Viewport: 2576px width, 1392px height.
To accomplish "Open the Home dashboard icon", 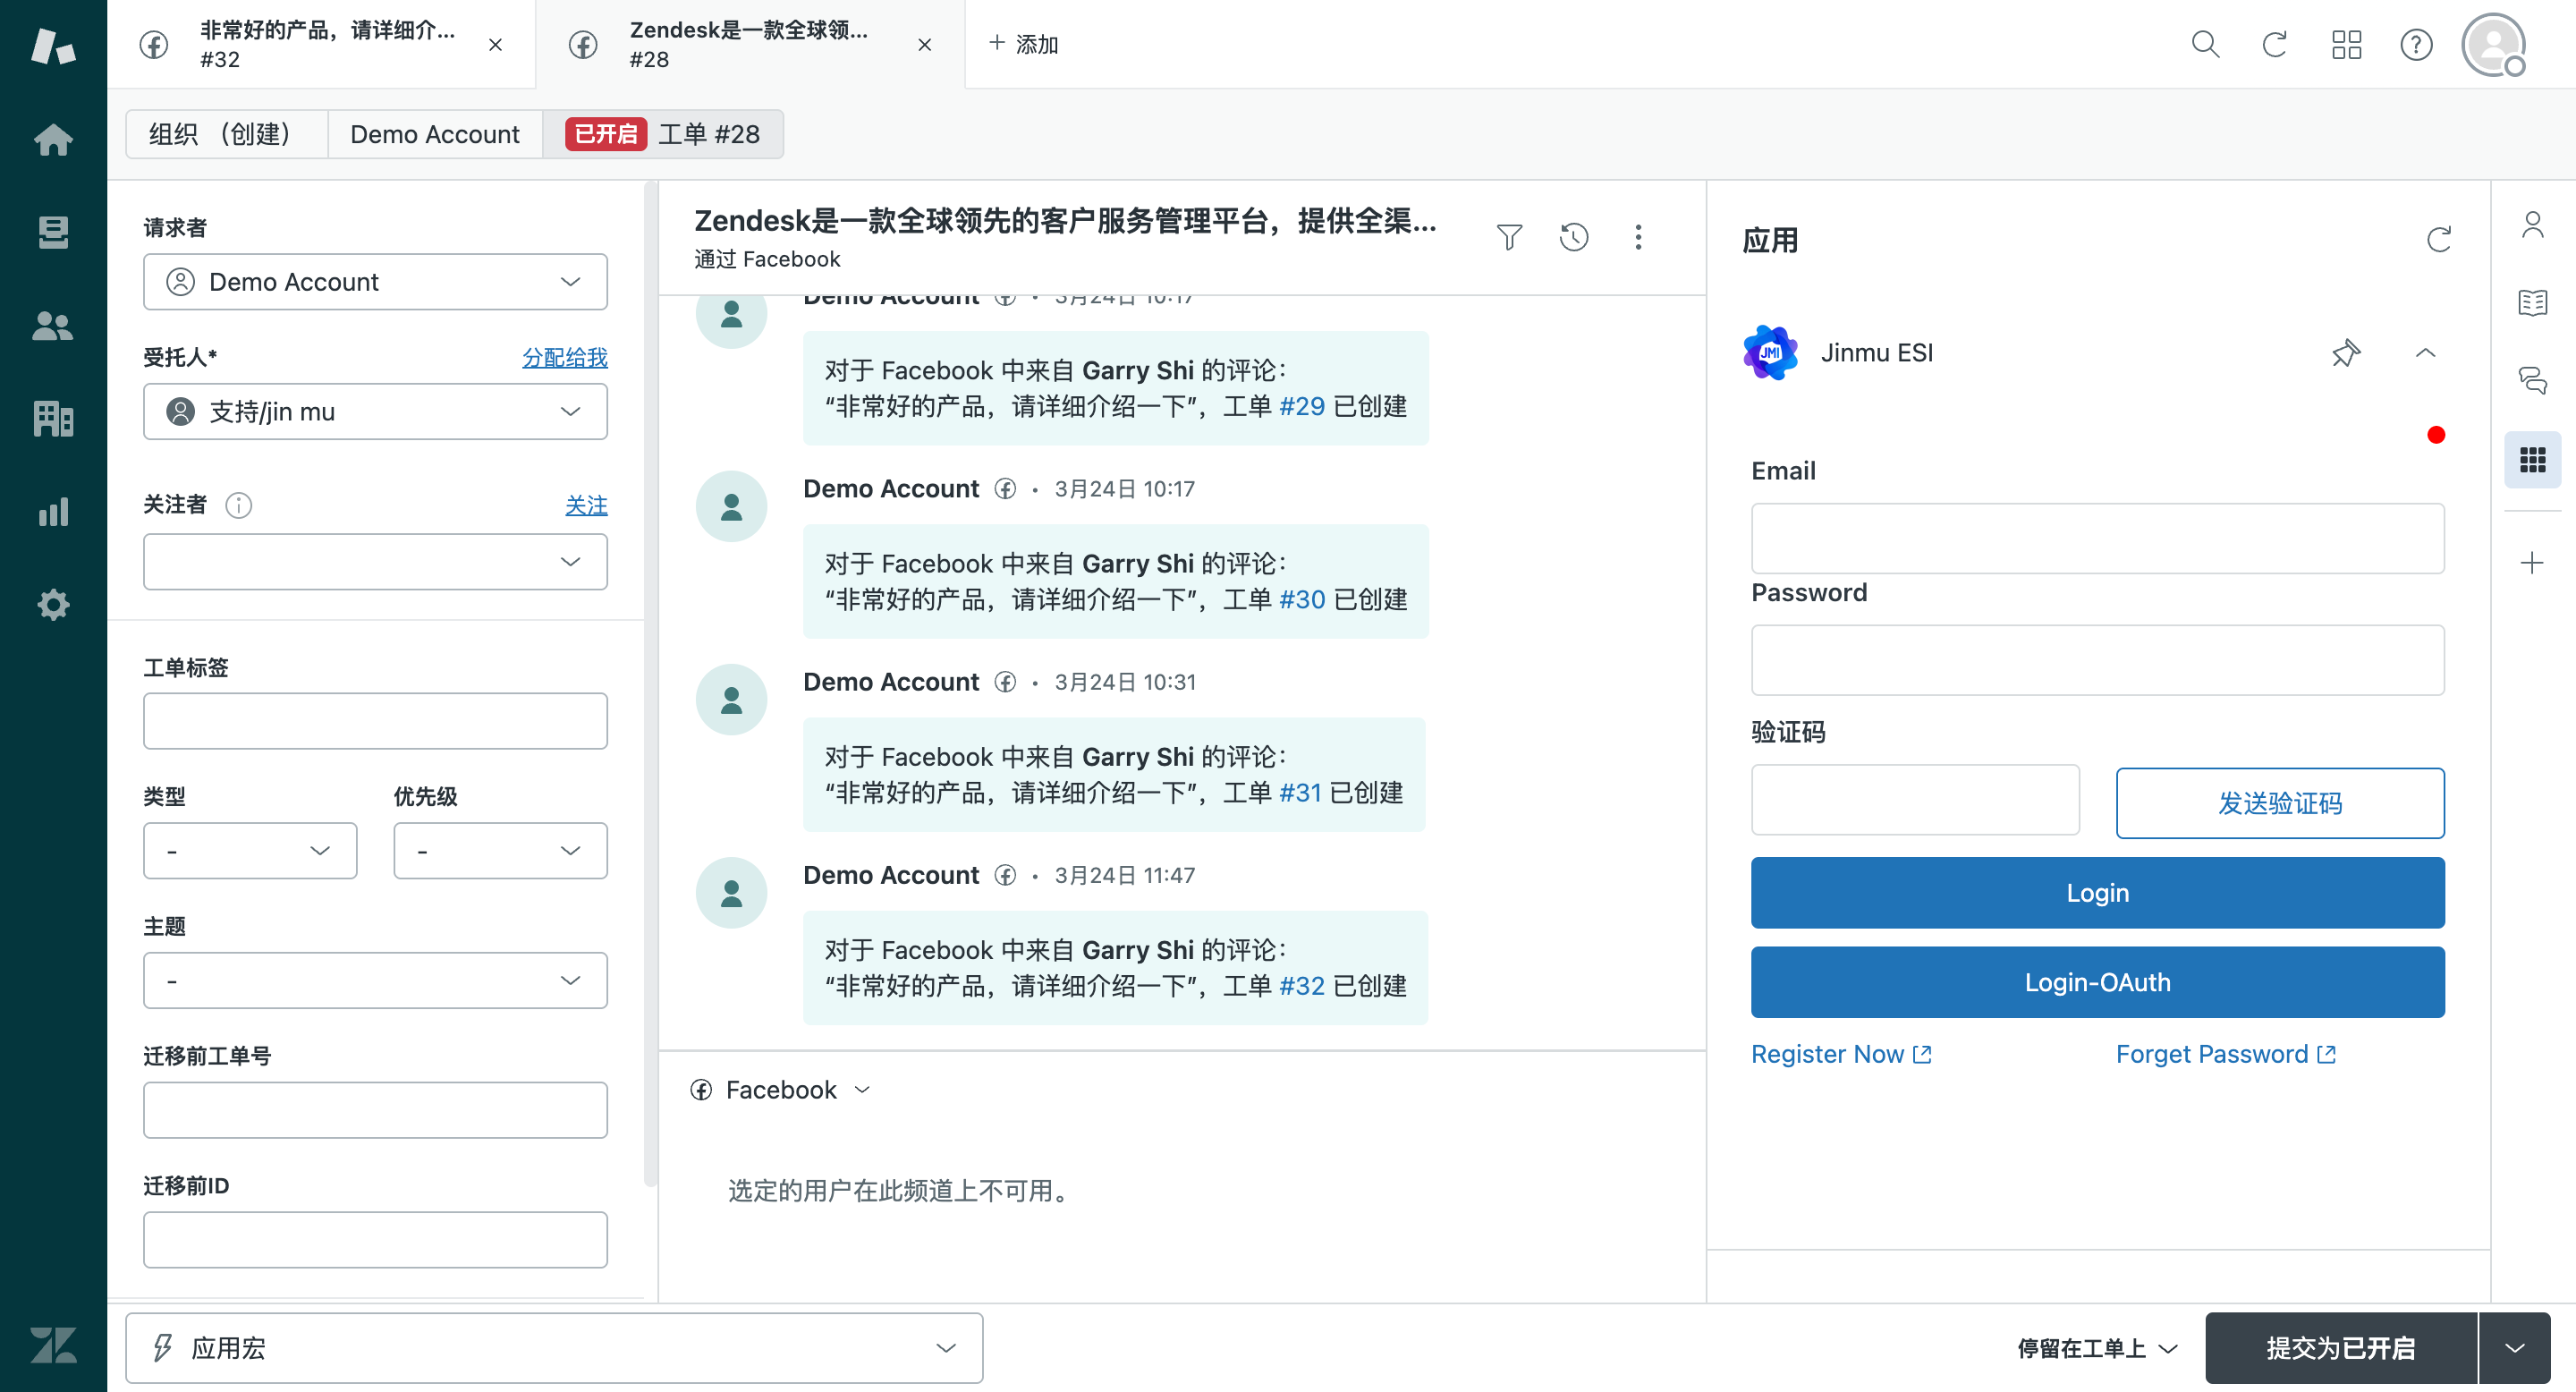I will click(53, 139).
